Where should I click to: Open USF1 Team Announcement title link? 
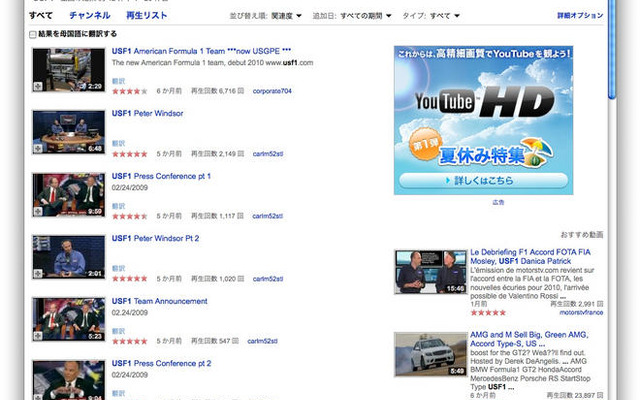click(160, 301)
